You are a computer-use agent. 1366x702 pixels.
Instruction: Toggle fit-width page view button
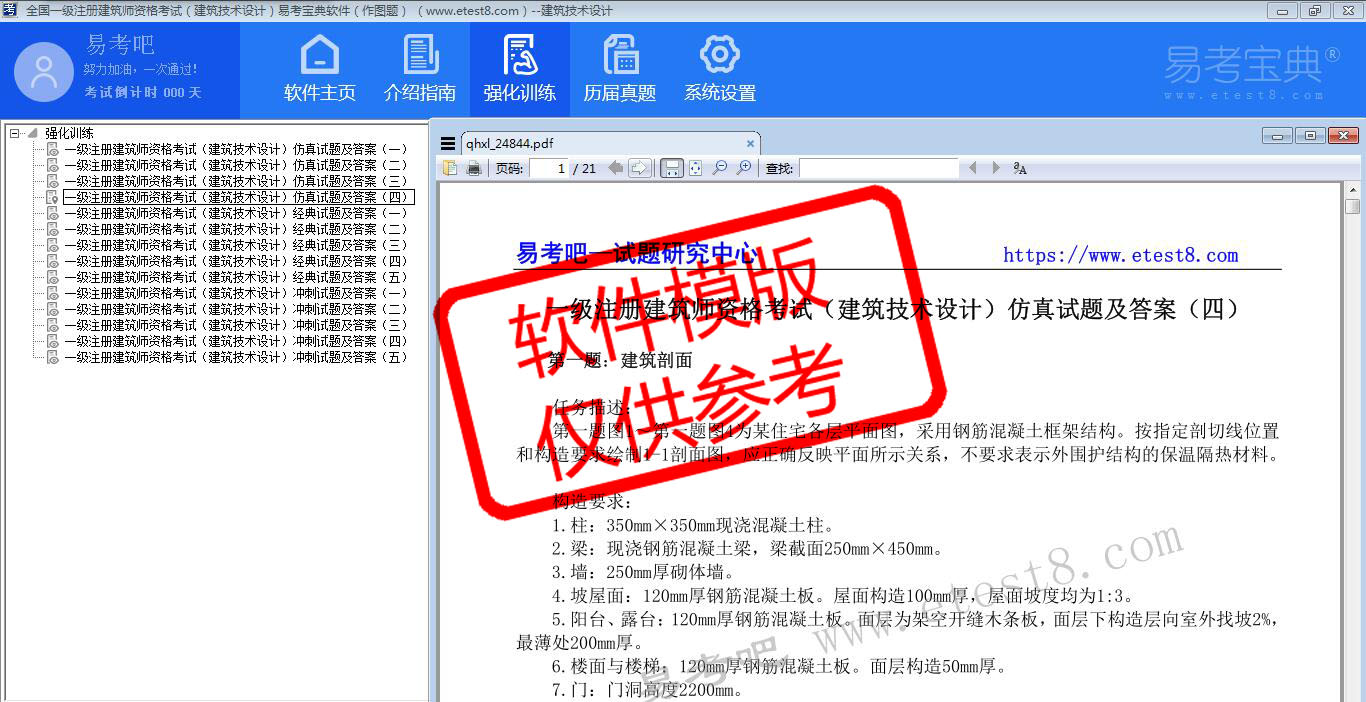[672, 168]
